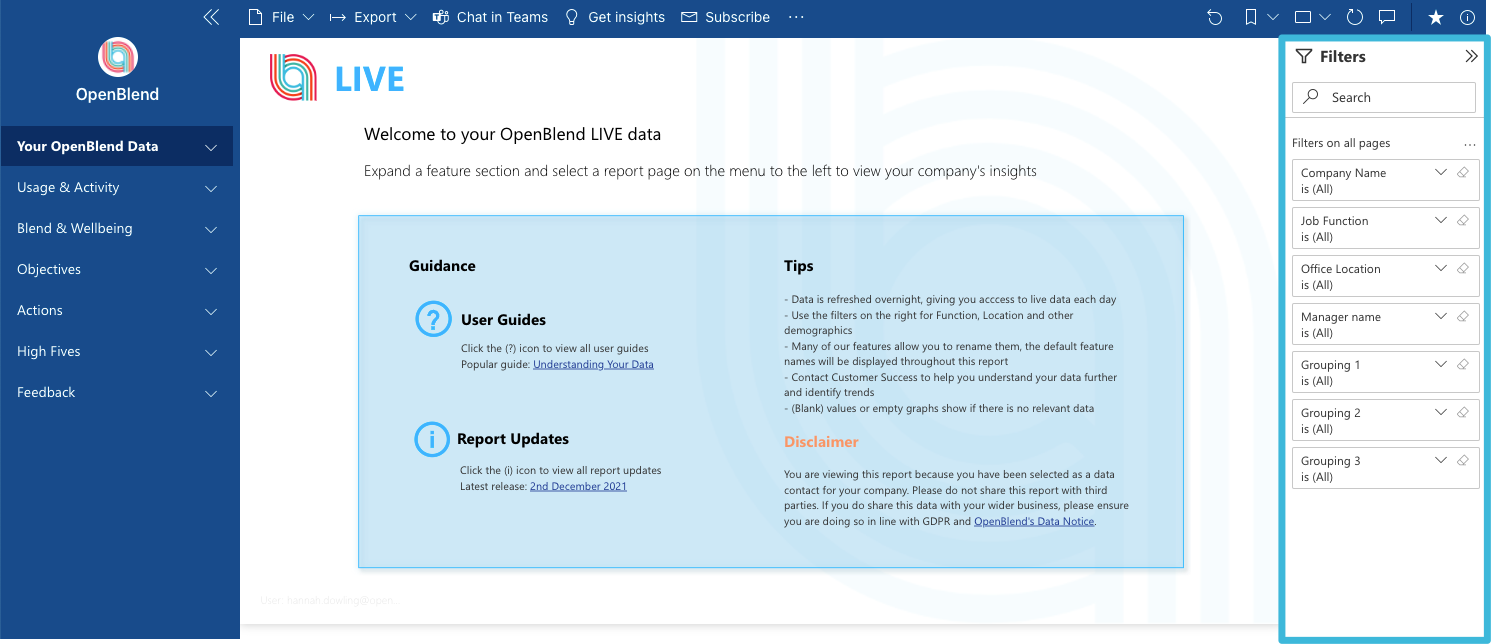1491x644 pixels.
Task: Open Understanding Your Data link
Action: [593, 364]
